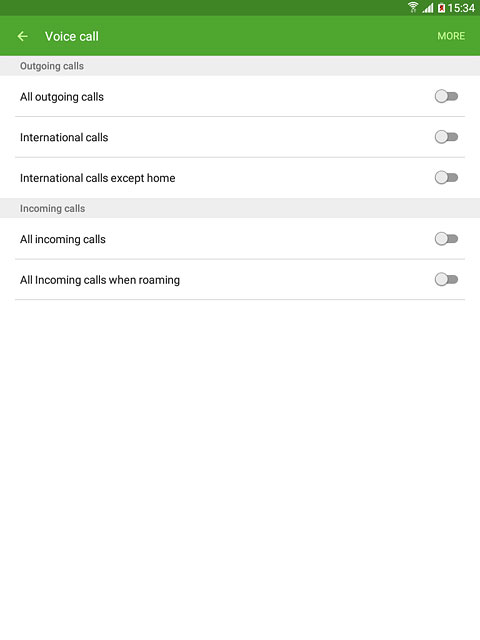Toggle All Incoming calls when roaming switch
The width and height of the screenshot is (480, 640).
pyautogui.click(x=446, y=280)
